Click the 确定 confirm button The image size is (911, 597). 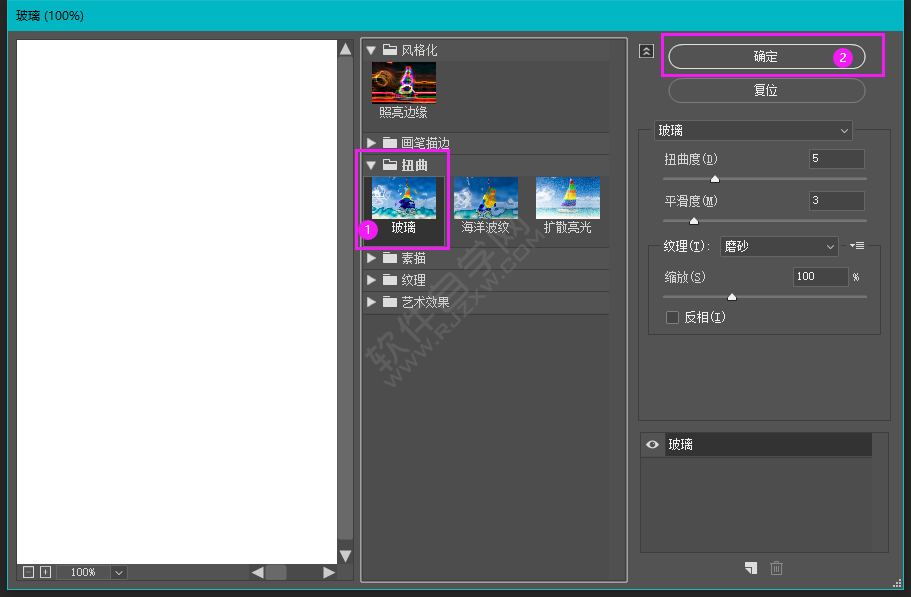pos(765,56)
